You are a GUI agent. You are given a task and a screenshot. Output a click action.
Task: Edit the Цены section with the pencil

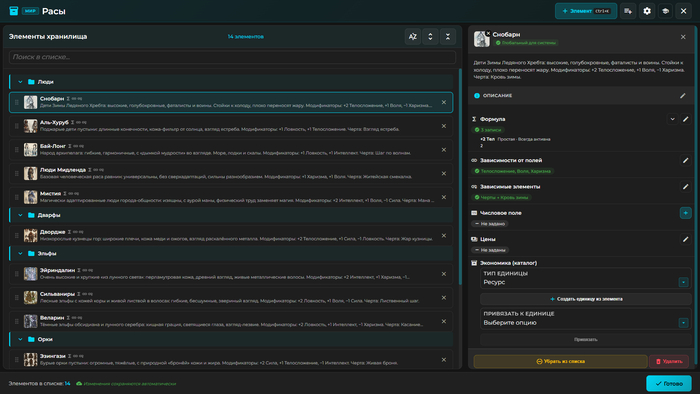686,239
